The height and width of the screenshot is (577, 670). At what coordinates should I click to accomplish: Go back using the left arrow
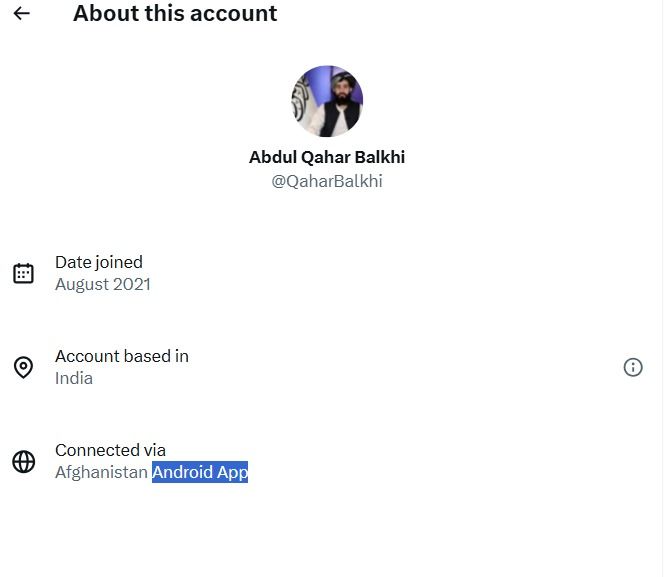tap(22, 14)
